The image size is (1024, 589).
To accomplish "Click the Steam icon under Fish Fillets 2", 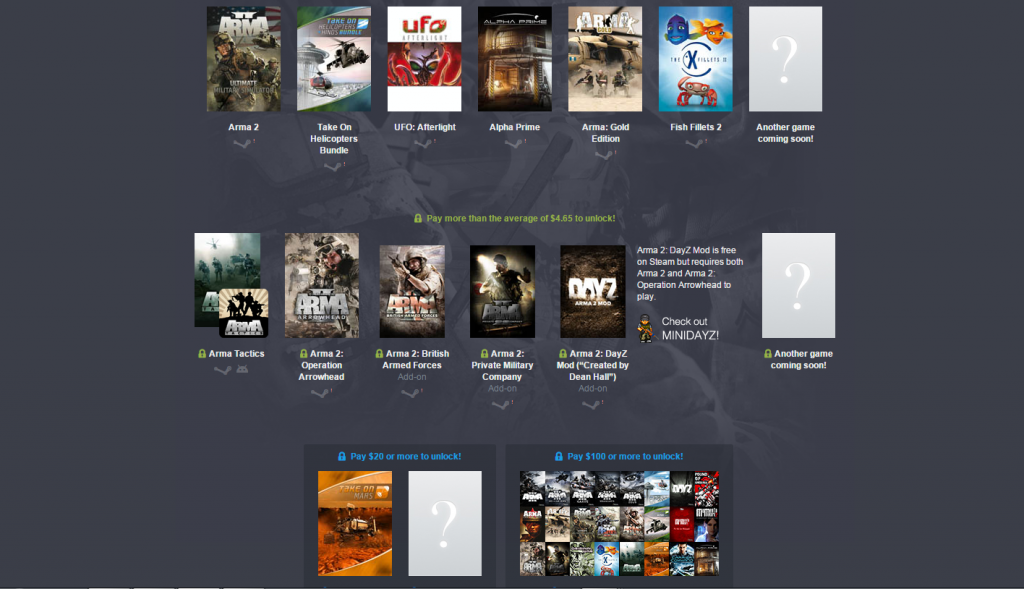I will (694, 143).
